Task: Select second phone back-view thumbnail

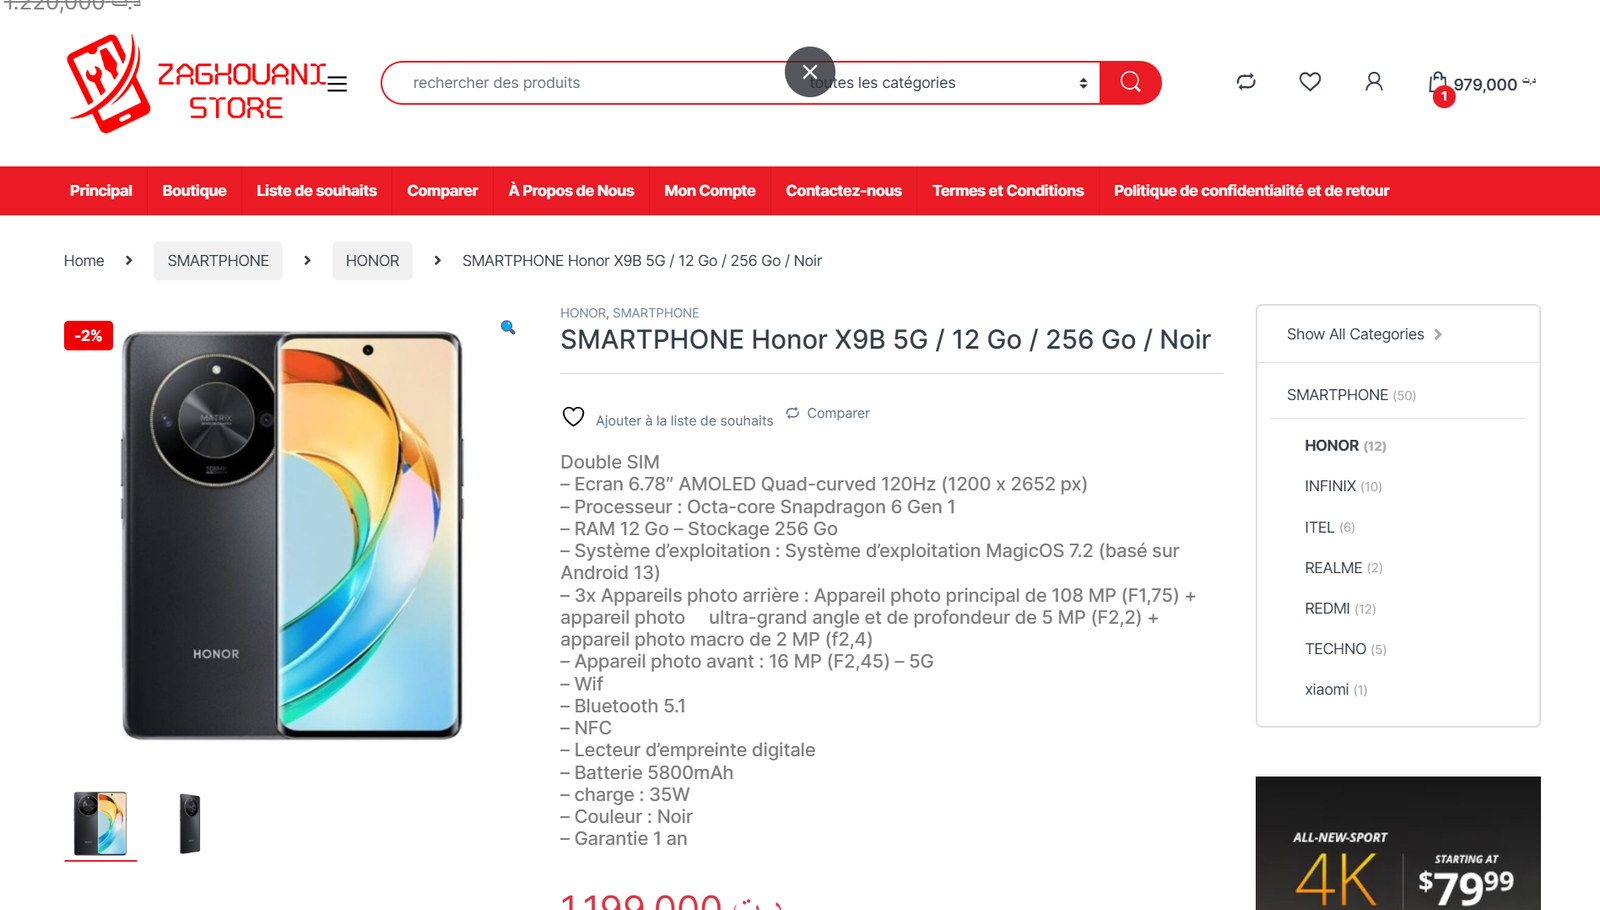Action: pos(190,824)
